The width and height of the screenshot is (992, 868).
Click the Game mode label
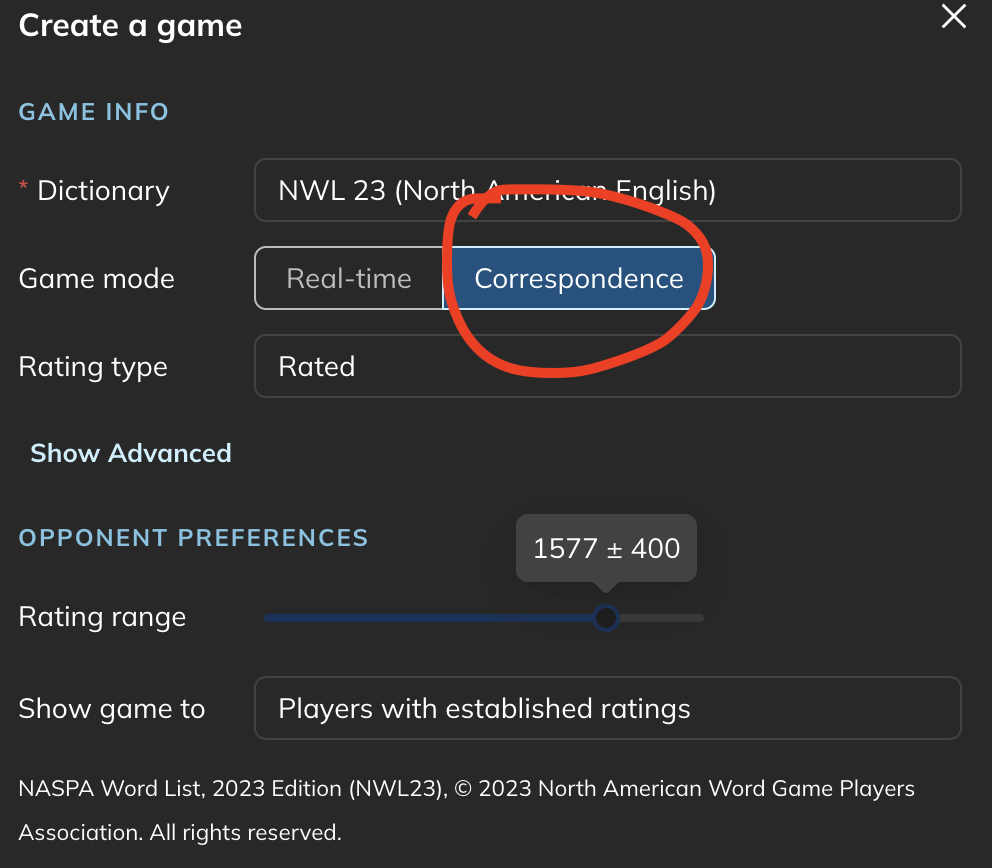pyautogui.click(x=97, y=278)
